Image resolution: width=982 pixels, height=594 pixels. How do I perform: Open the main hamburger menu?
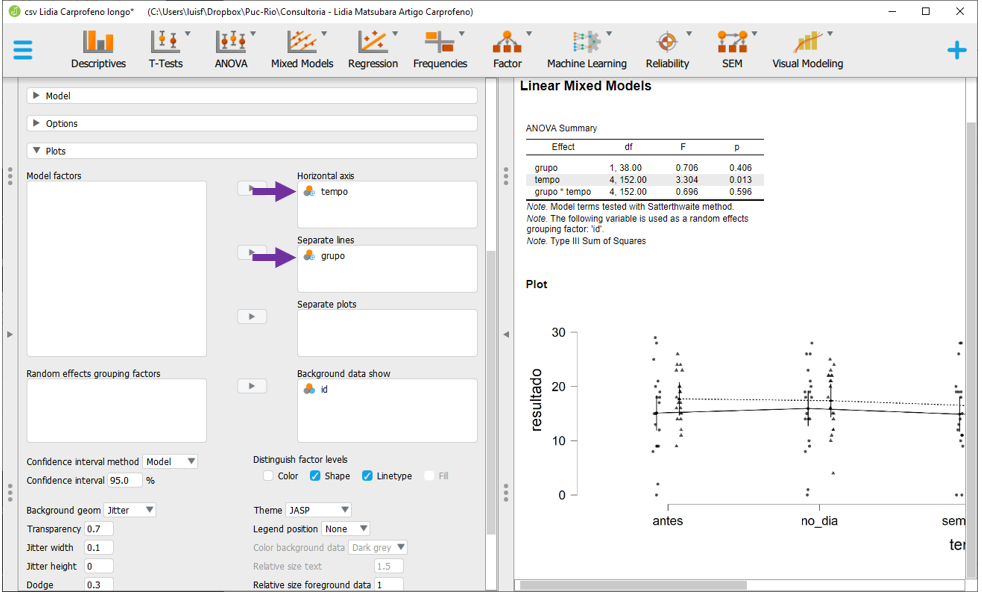click(22, 50)
